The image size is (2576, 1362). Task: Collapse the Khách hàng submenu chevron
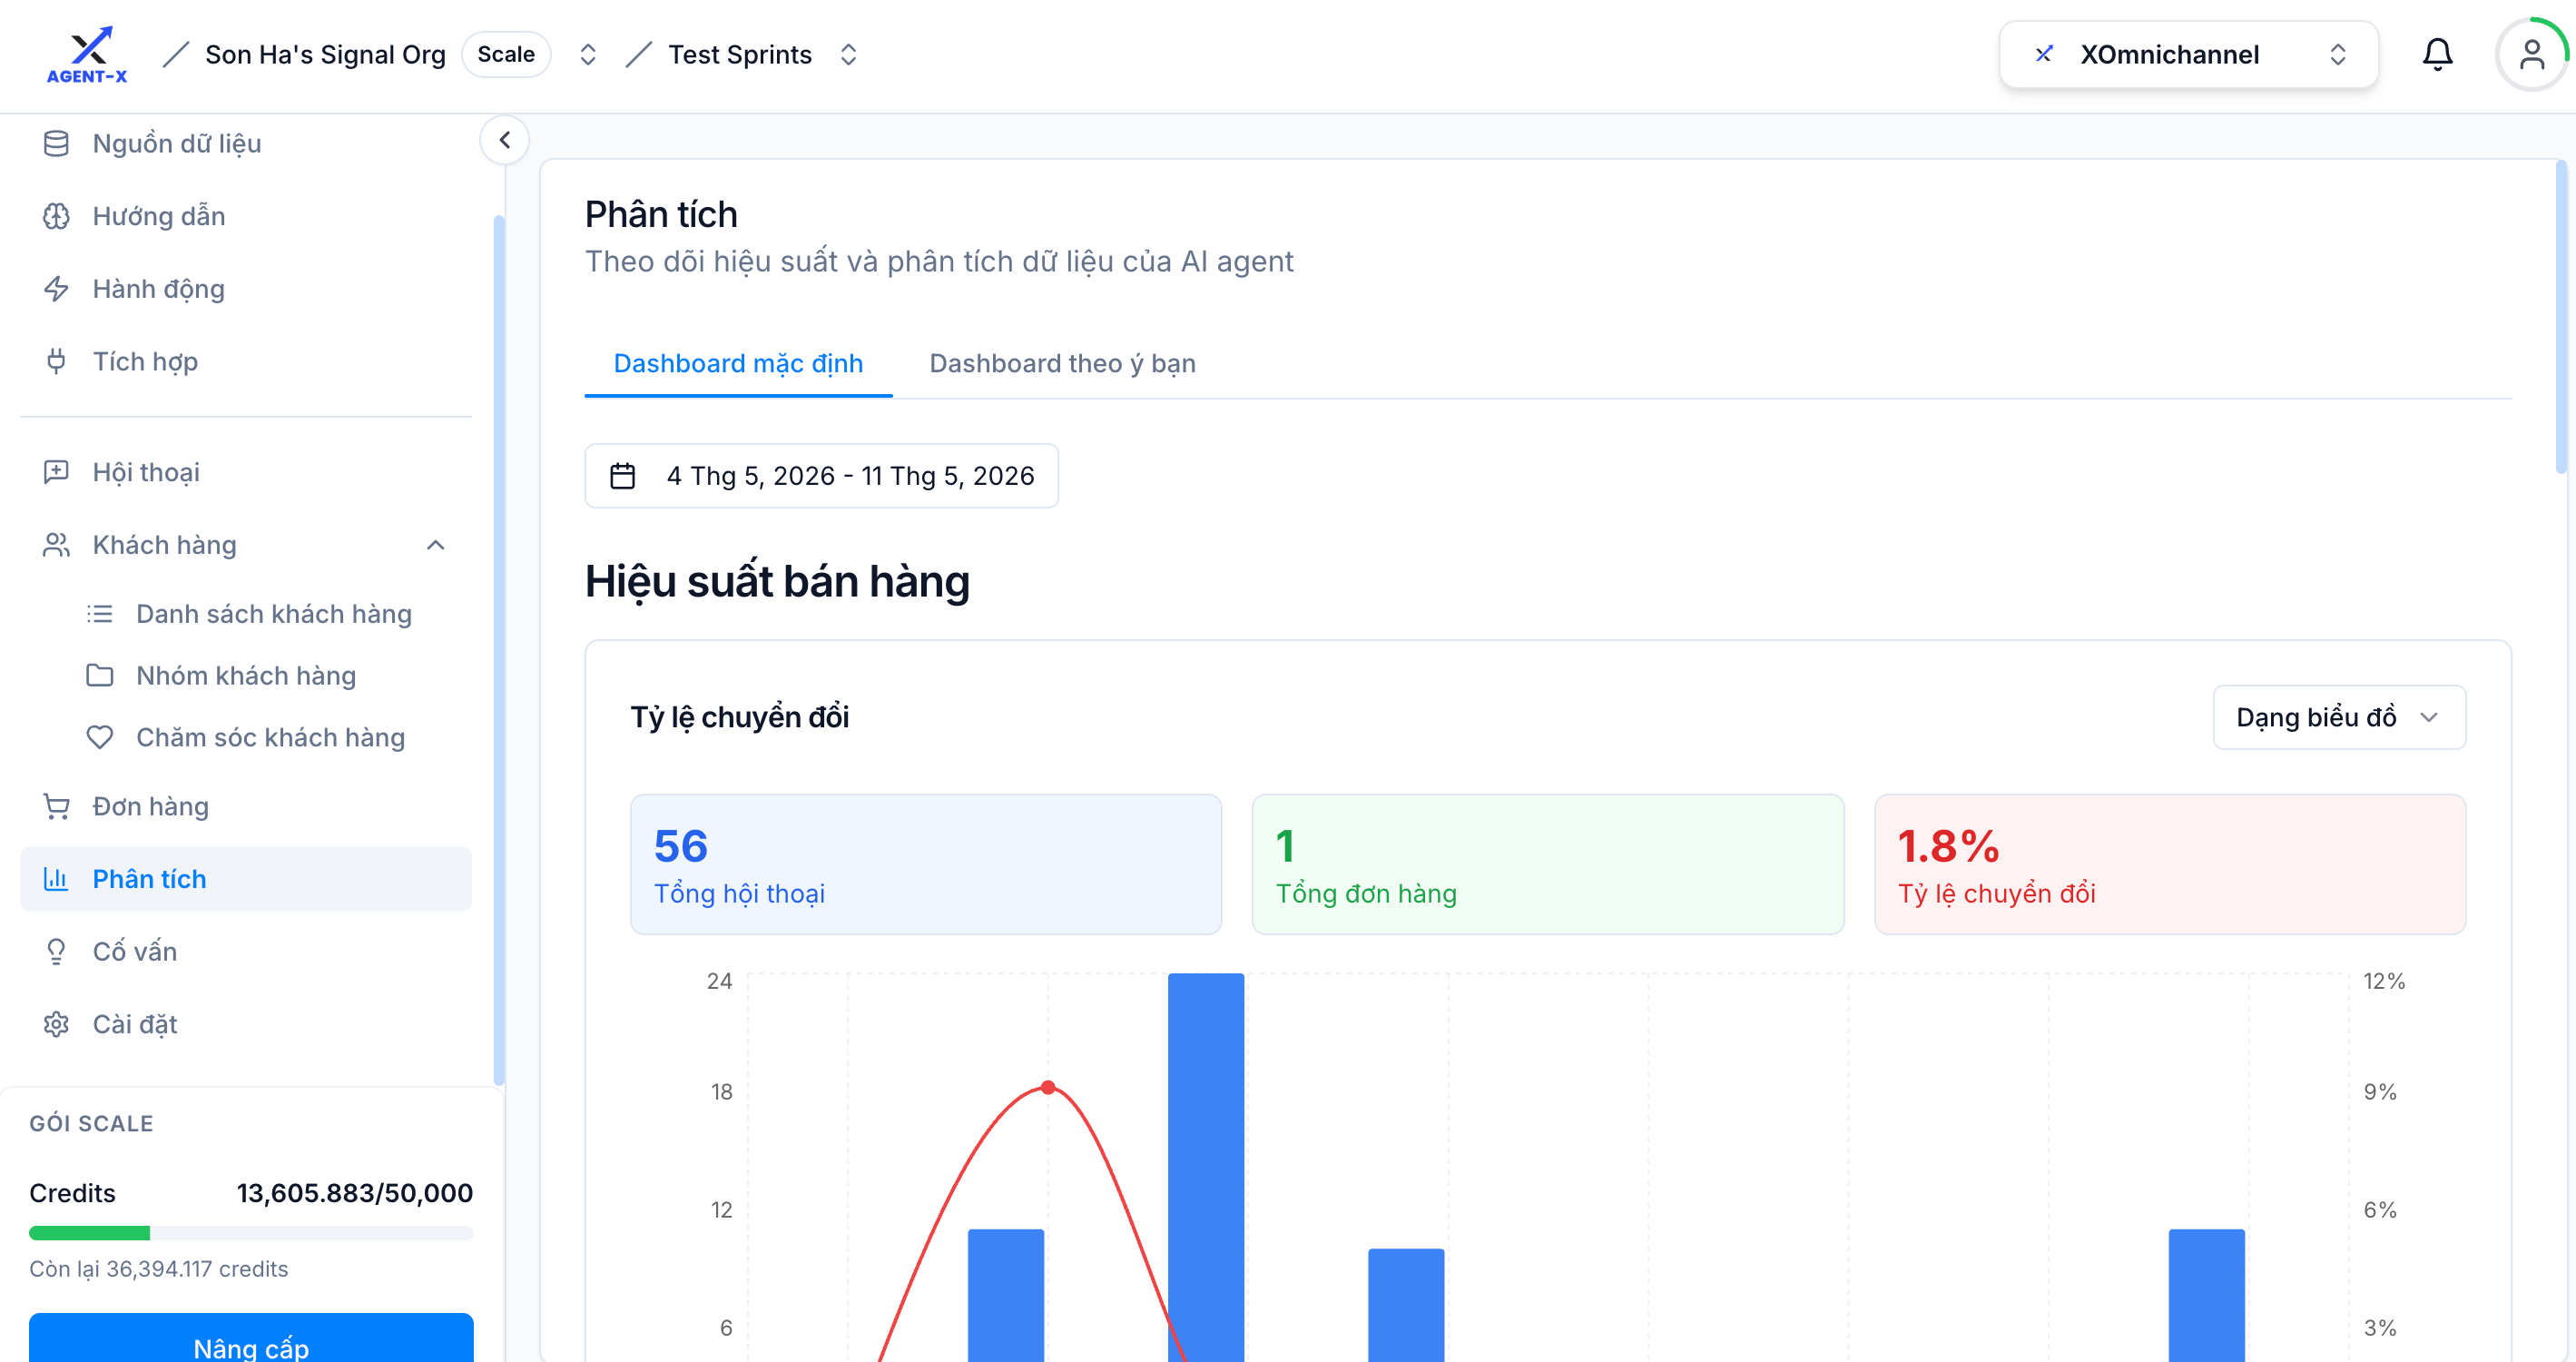coord(436,545)
